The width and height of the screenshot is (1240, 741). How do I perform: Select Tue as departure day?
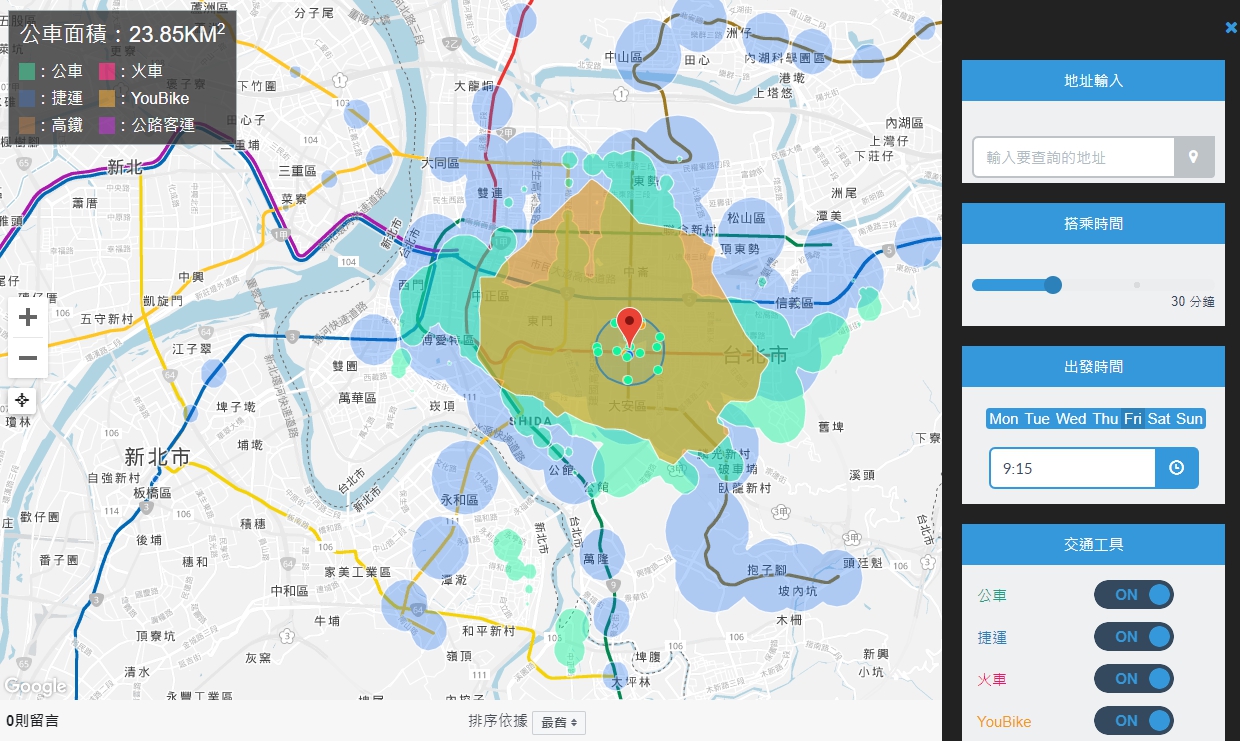1037,419
